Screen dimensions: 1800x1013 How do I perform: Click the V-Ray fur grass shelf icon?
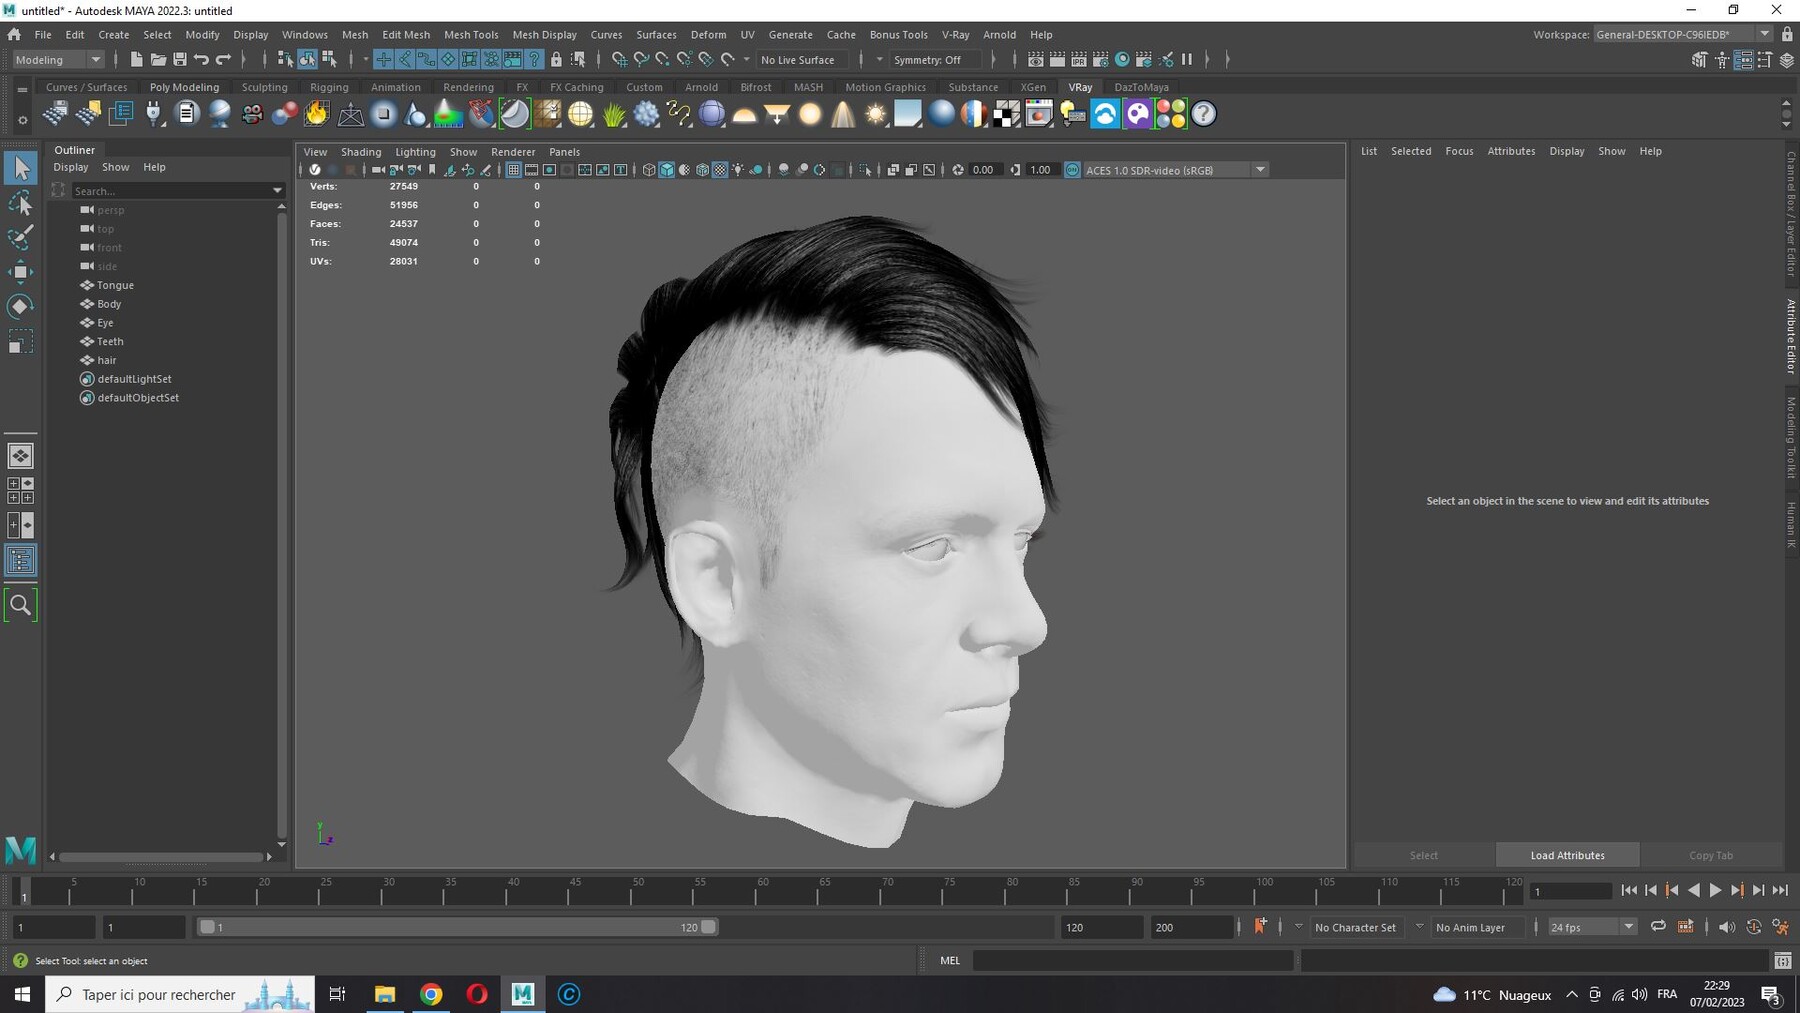click(x=613, y=114)
